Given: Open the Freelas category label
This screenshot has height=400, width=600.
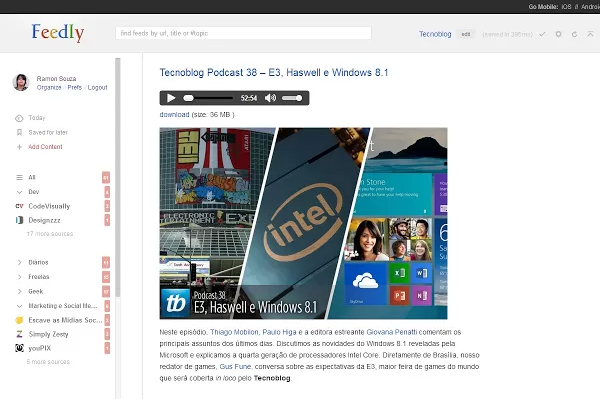Looking at the screenshot, I should click(x=39, y=277).
